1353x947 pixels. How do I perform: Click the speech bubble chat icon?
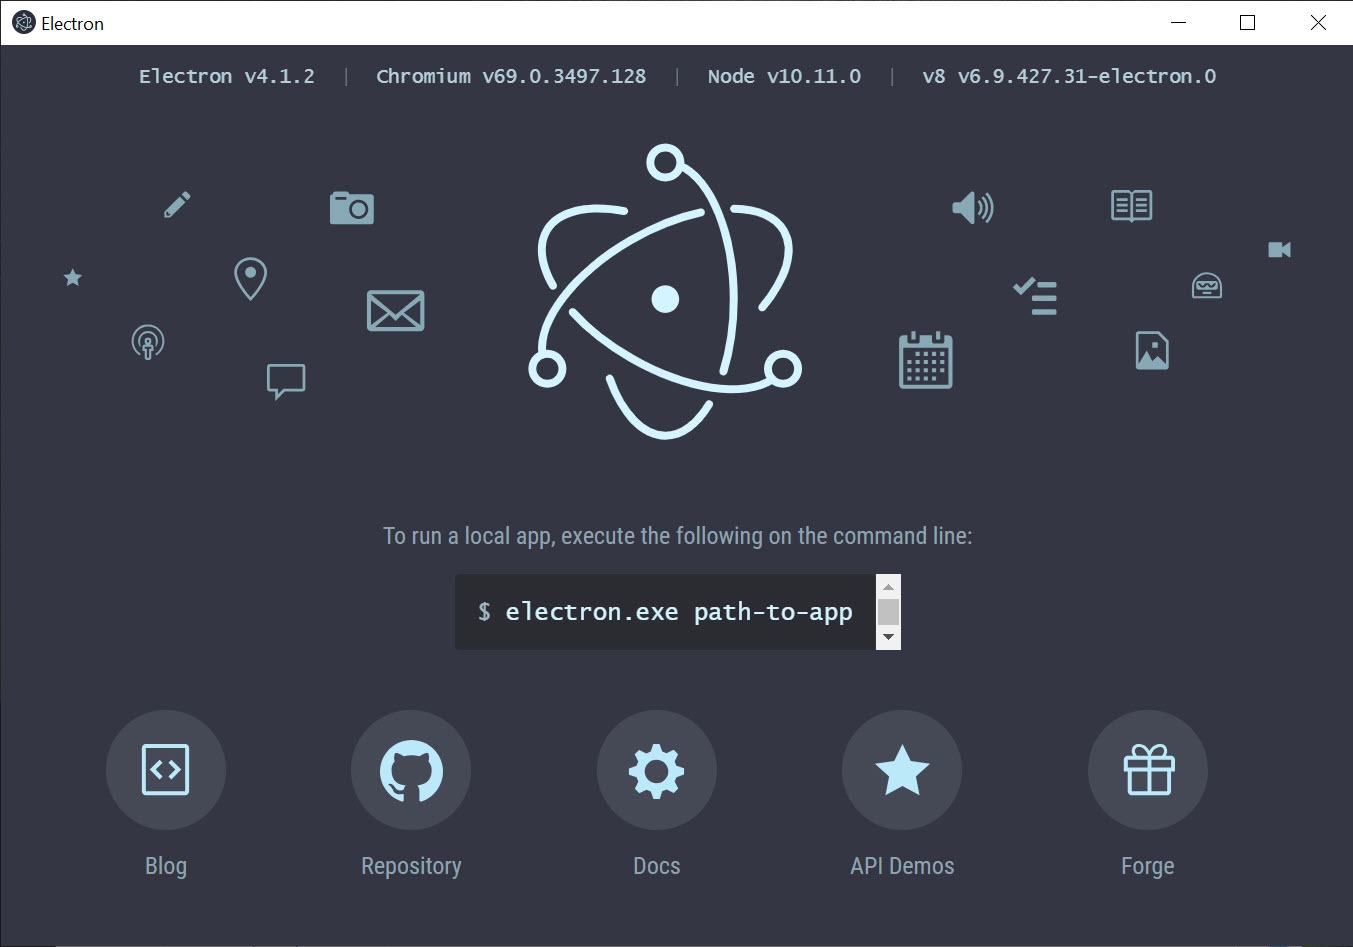pyautogui.click(x=286, y=381)
